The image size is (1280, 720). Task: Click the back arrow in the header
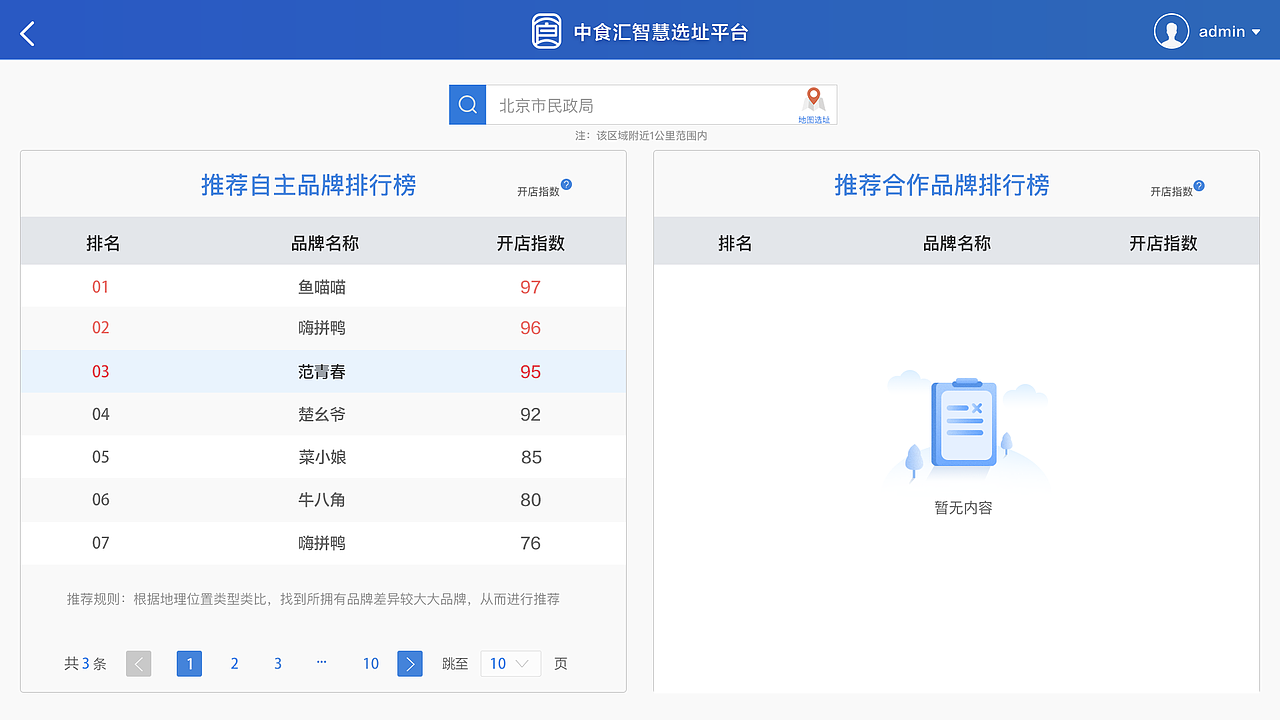pos(26,31)
